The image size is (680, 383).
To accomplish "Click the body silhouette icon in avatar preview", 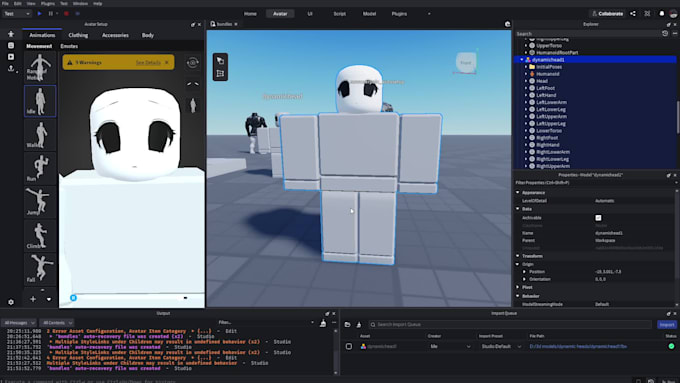I will click(x=193, y=105).
